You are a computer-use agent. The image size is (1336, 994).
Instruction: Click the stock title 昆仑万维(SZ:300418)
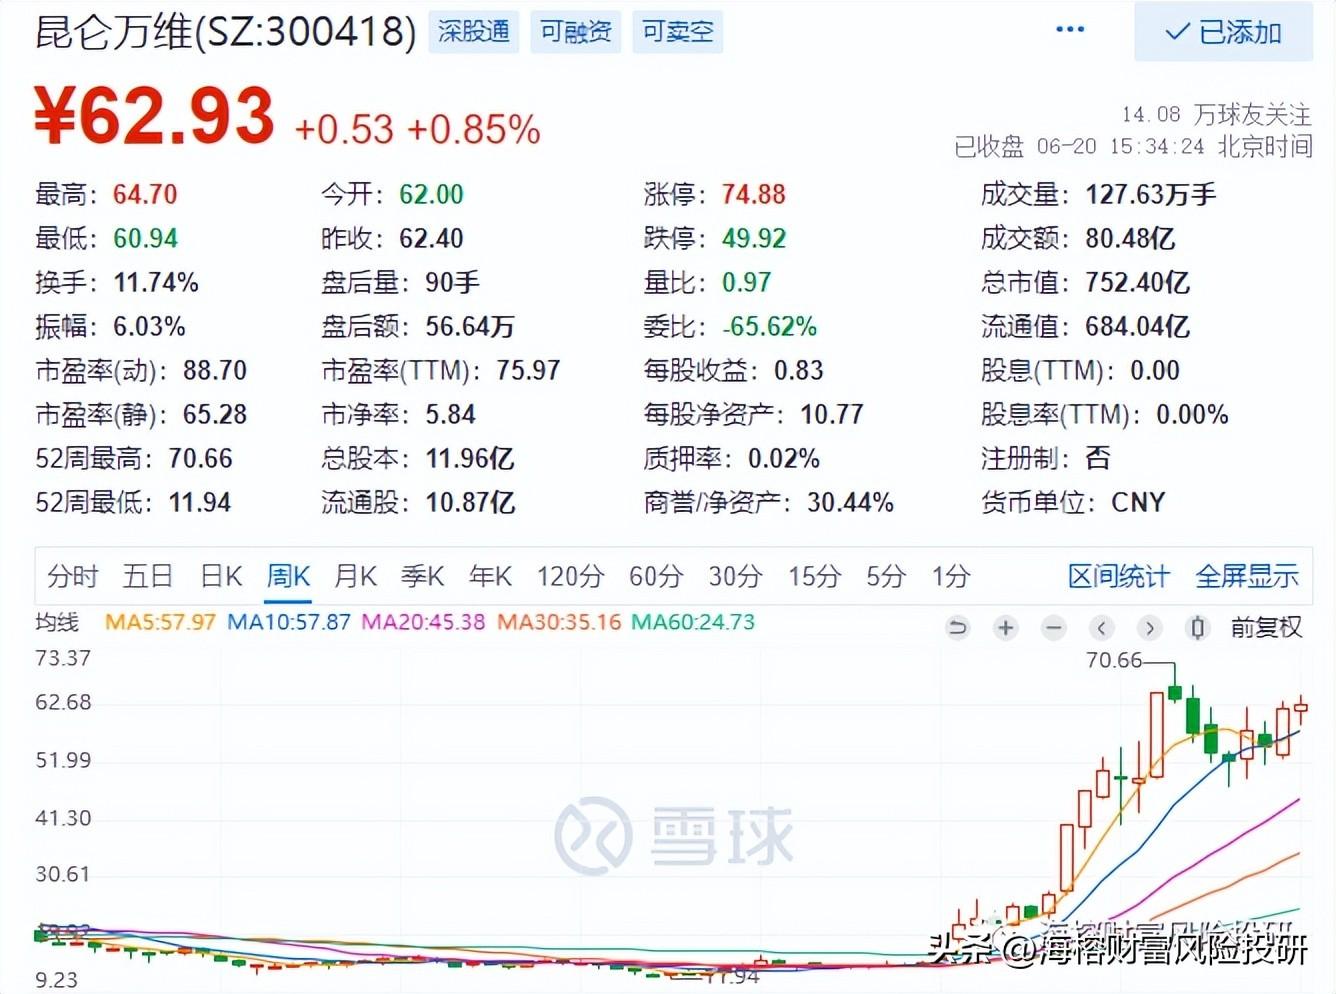pos(225,32)
